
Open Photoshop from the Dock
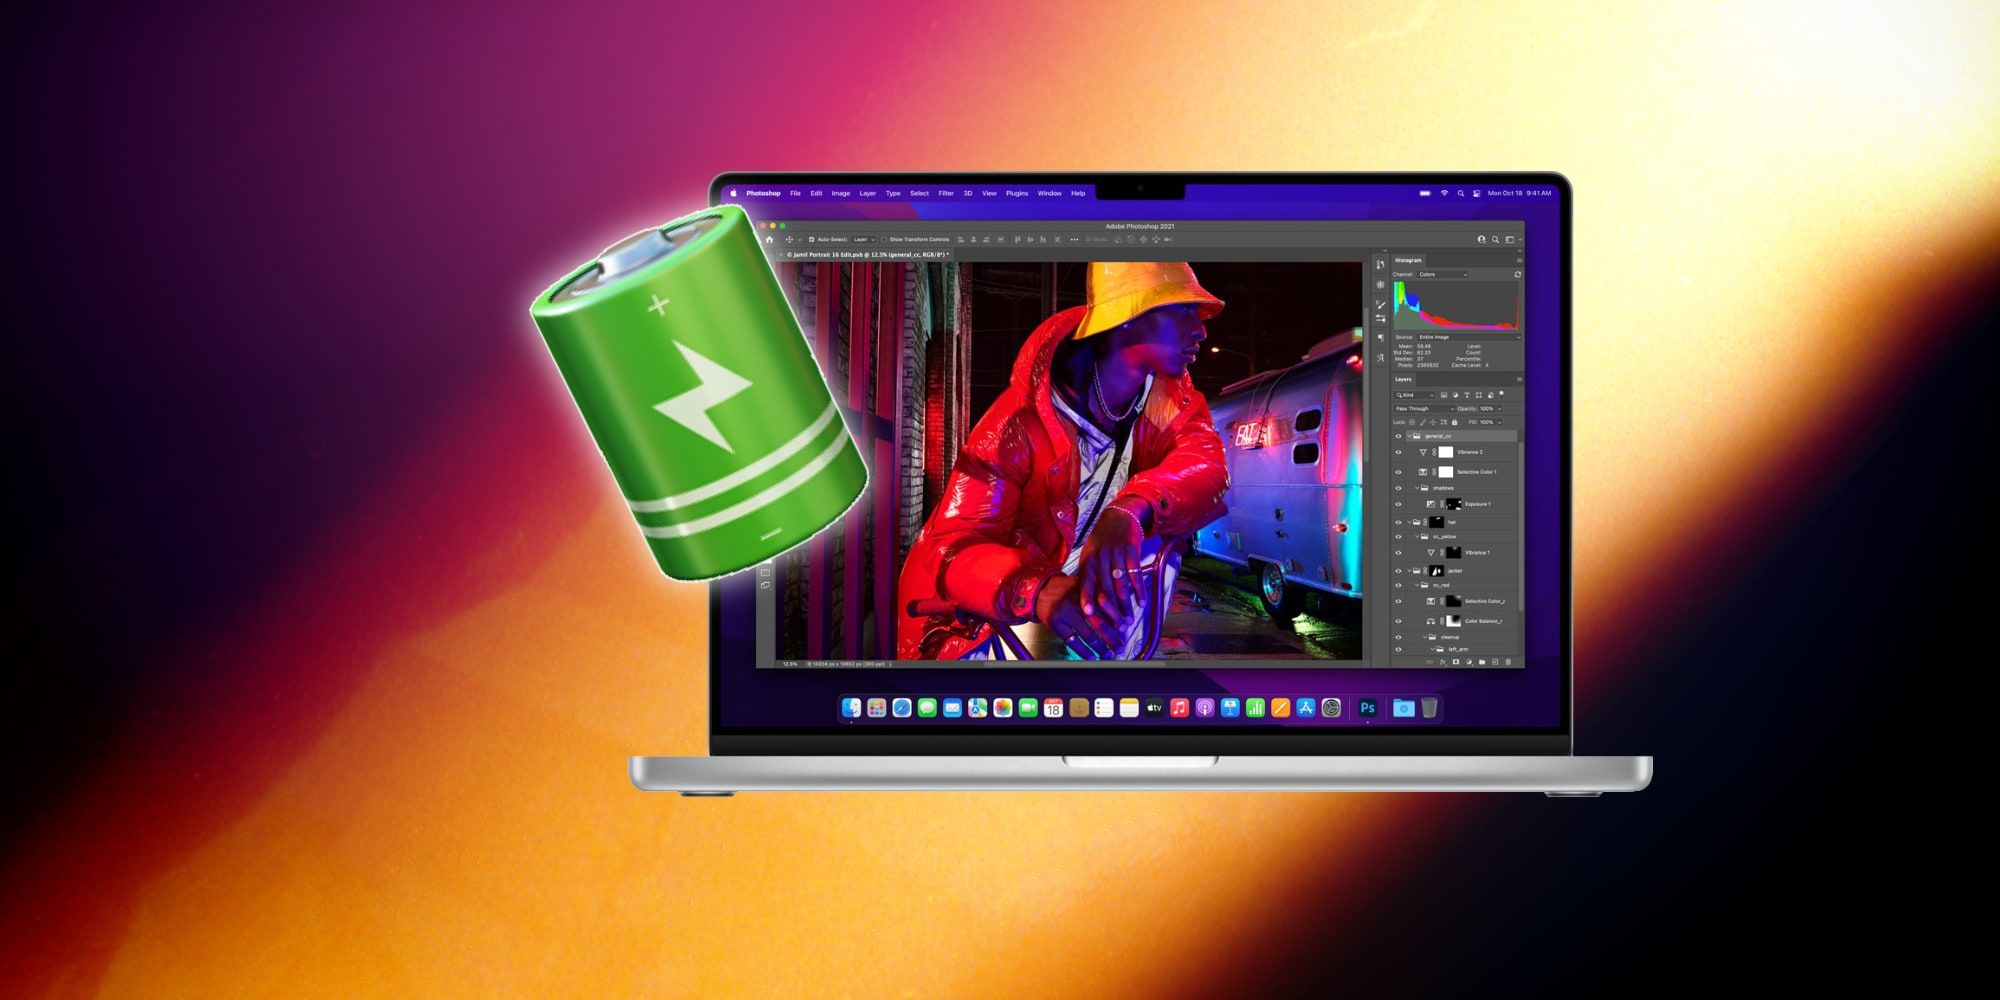click(1367, 708)
